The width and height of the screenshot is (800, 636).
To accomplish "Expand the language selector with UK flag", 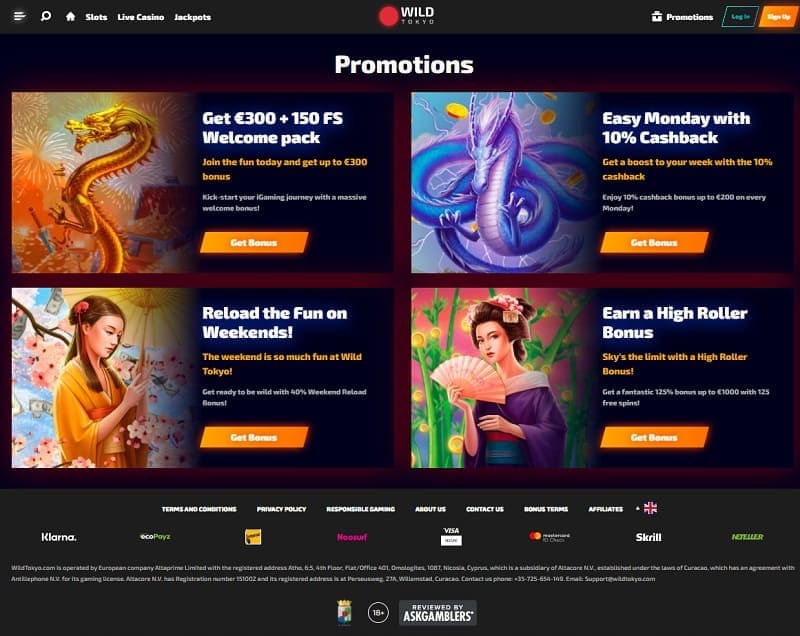I will [x=646, y=508].
